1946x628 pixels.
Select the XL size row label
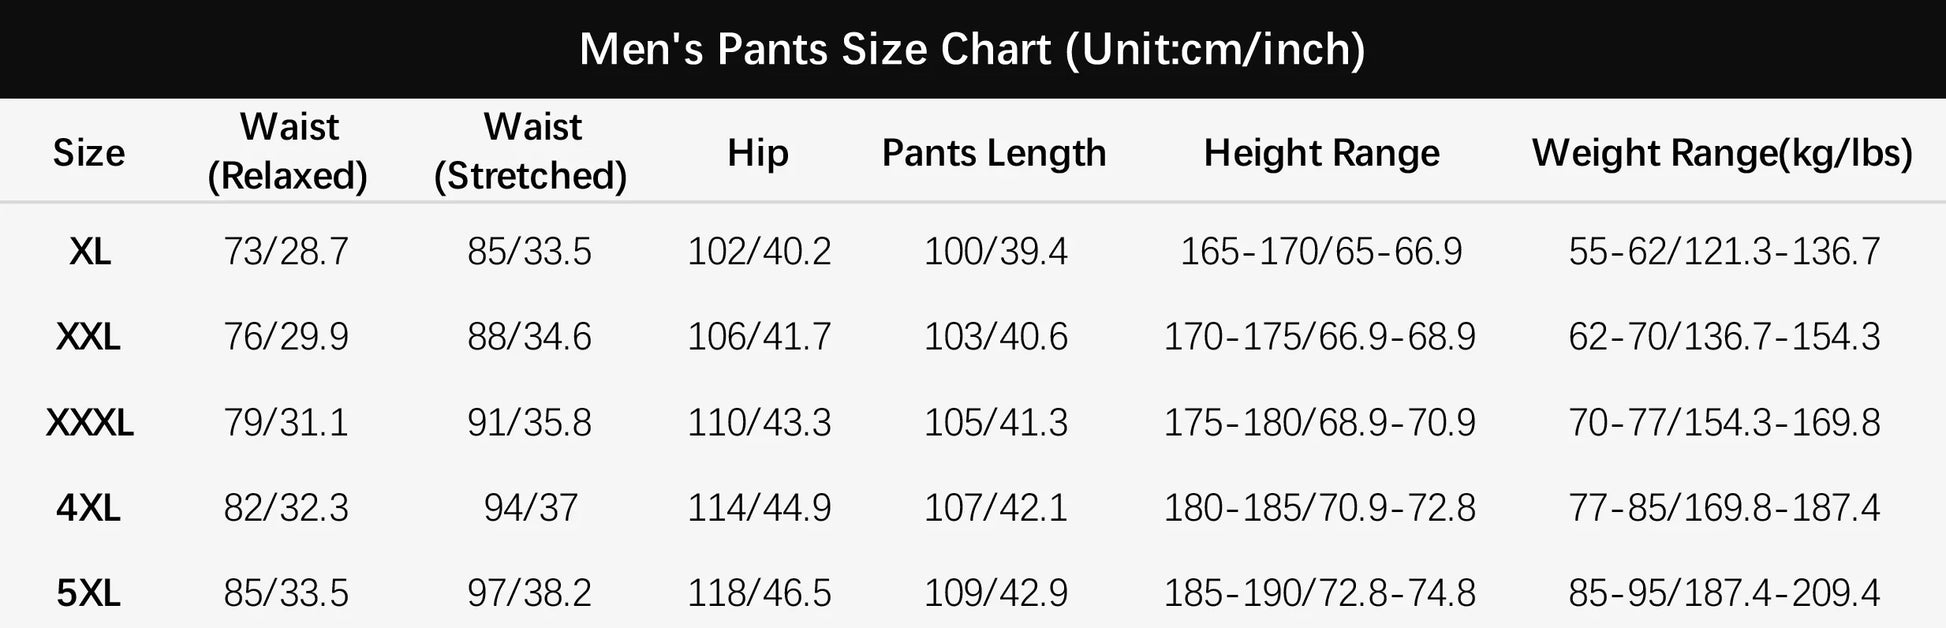[x=90, y=251]
